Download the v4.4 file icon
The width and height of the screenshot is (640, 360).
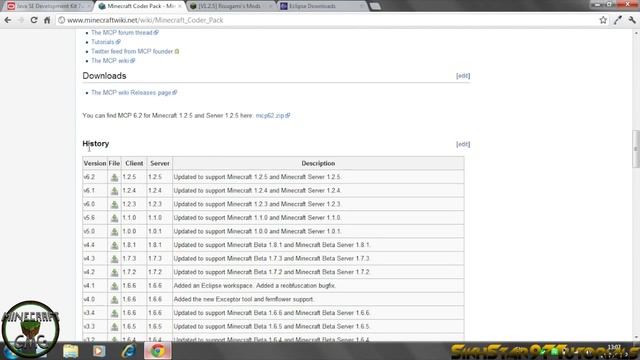pyautogui.click(x=114, y=245)
